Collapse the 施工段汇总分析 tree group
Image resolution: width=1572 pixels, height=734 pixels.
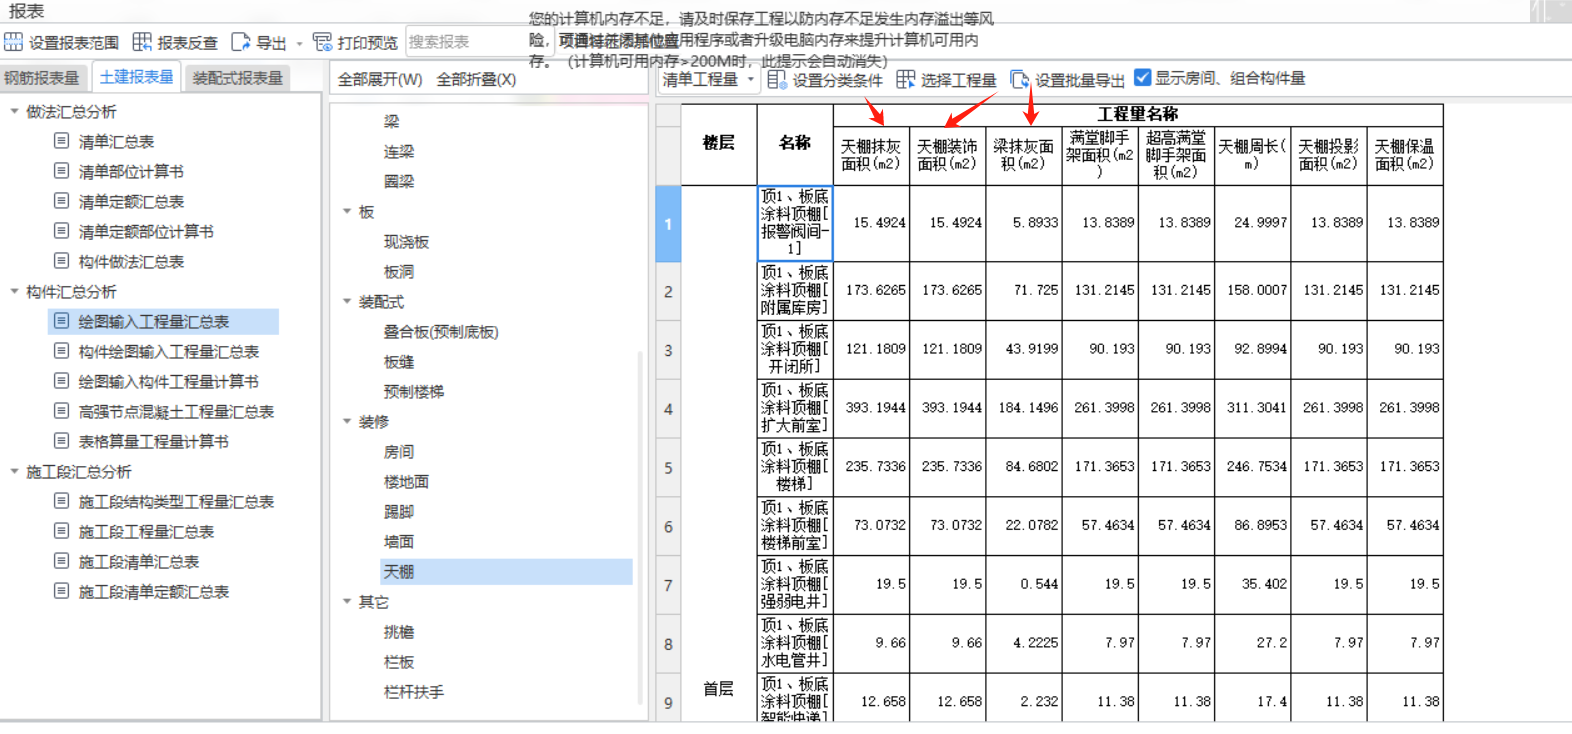14,471
